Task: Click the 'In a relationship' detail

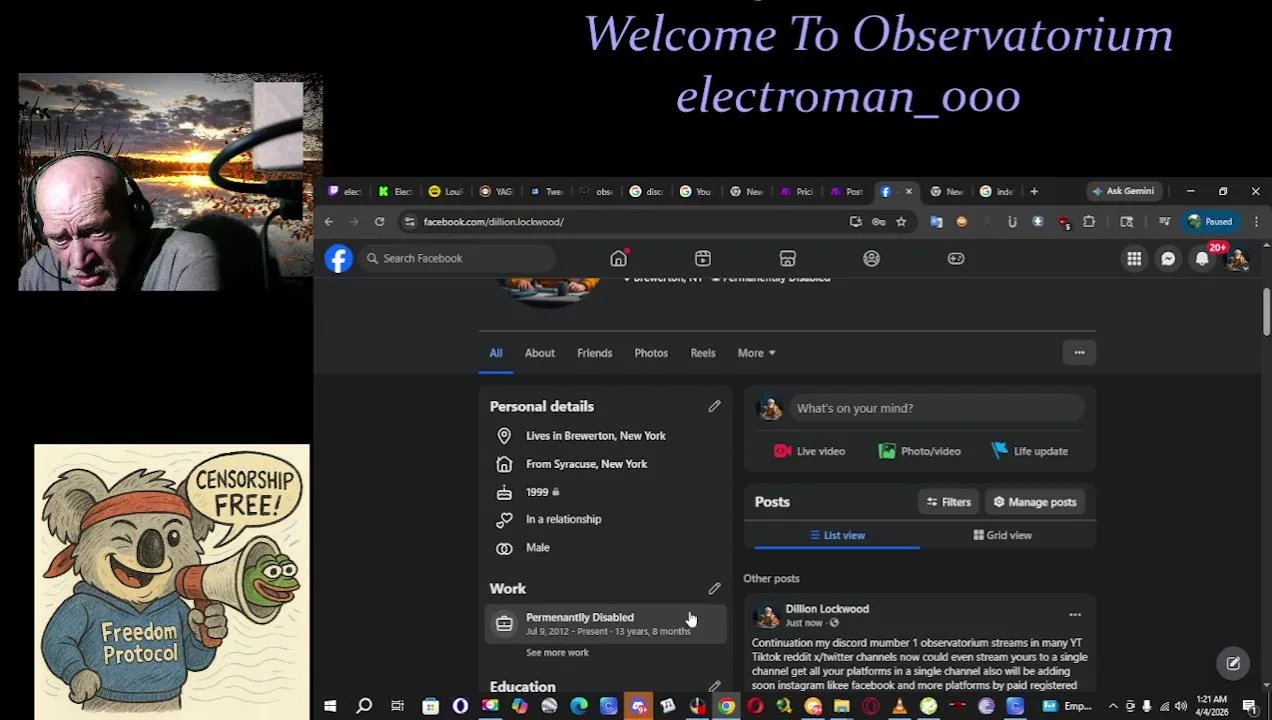Action: click(x=564, y=519)
